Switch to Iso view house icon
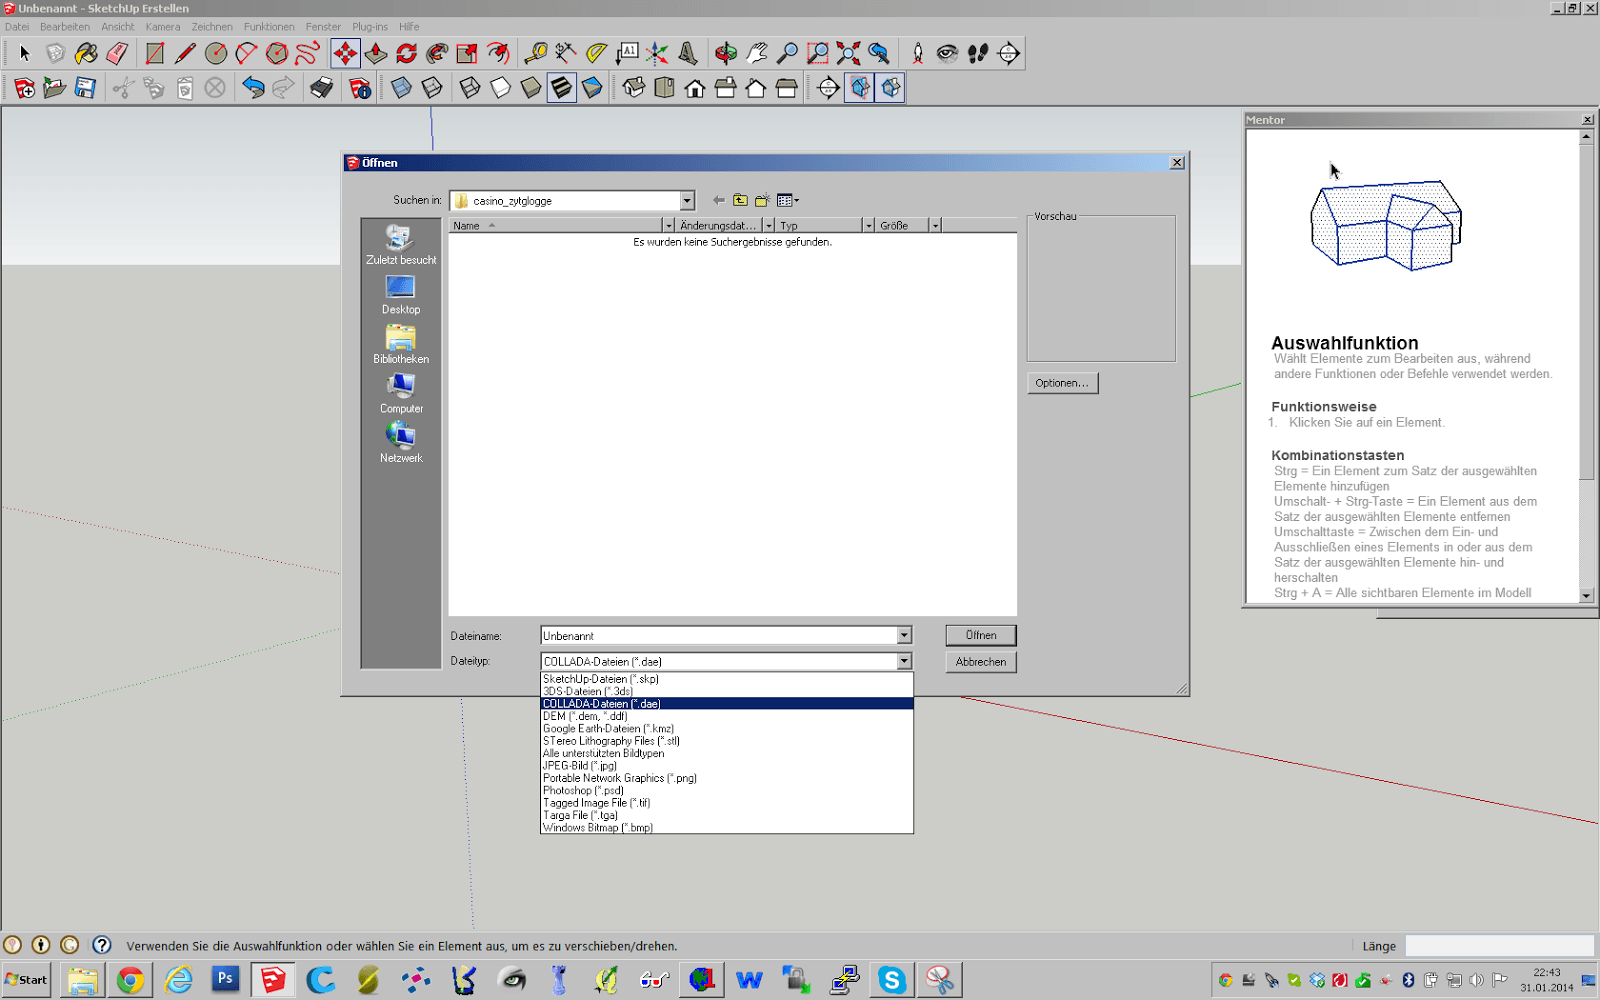The image size is (1600, 1000). click(x=634, y=88)
